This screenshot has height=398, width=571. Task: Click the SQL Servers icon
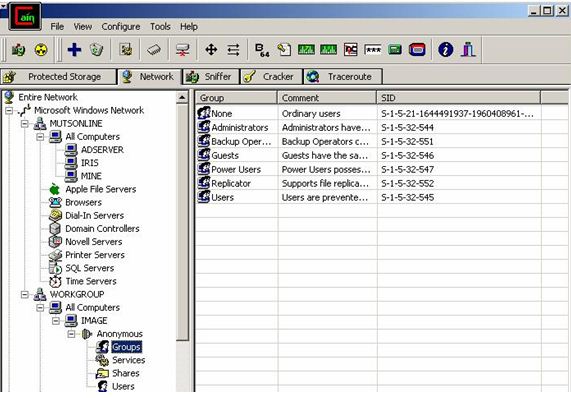tap(55, 268)
